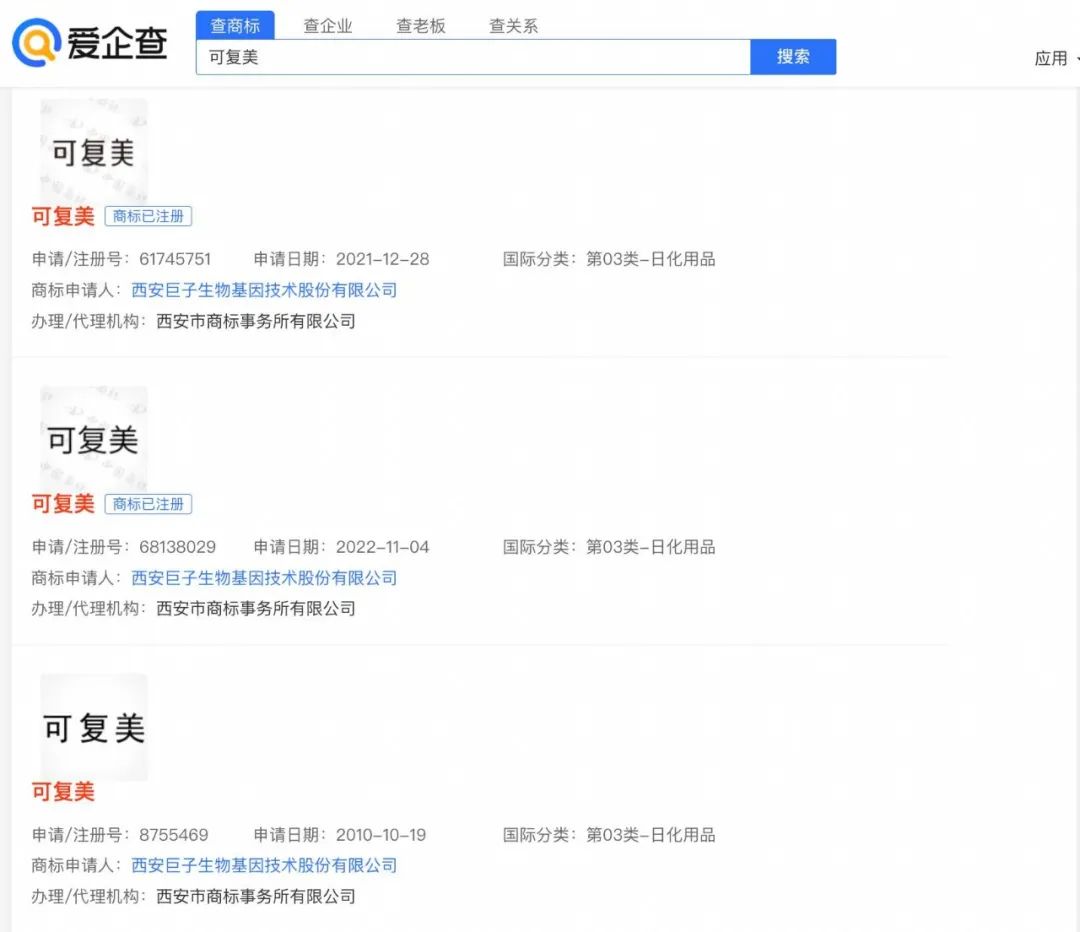Select registration number 68138029
This screenshot has width=1080, height=932.
pyautogui.click(x=178, y=547)
